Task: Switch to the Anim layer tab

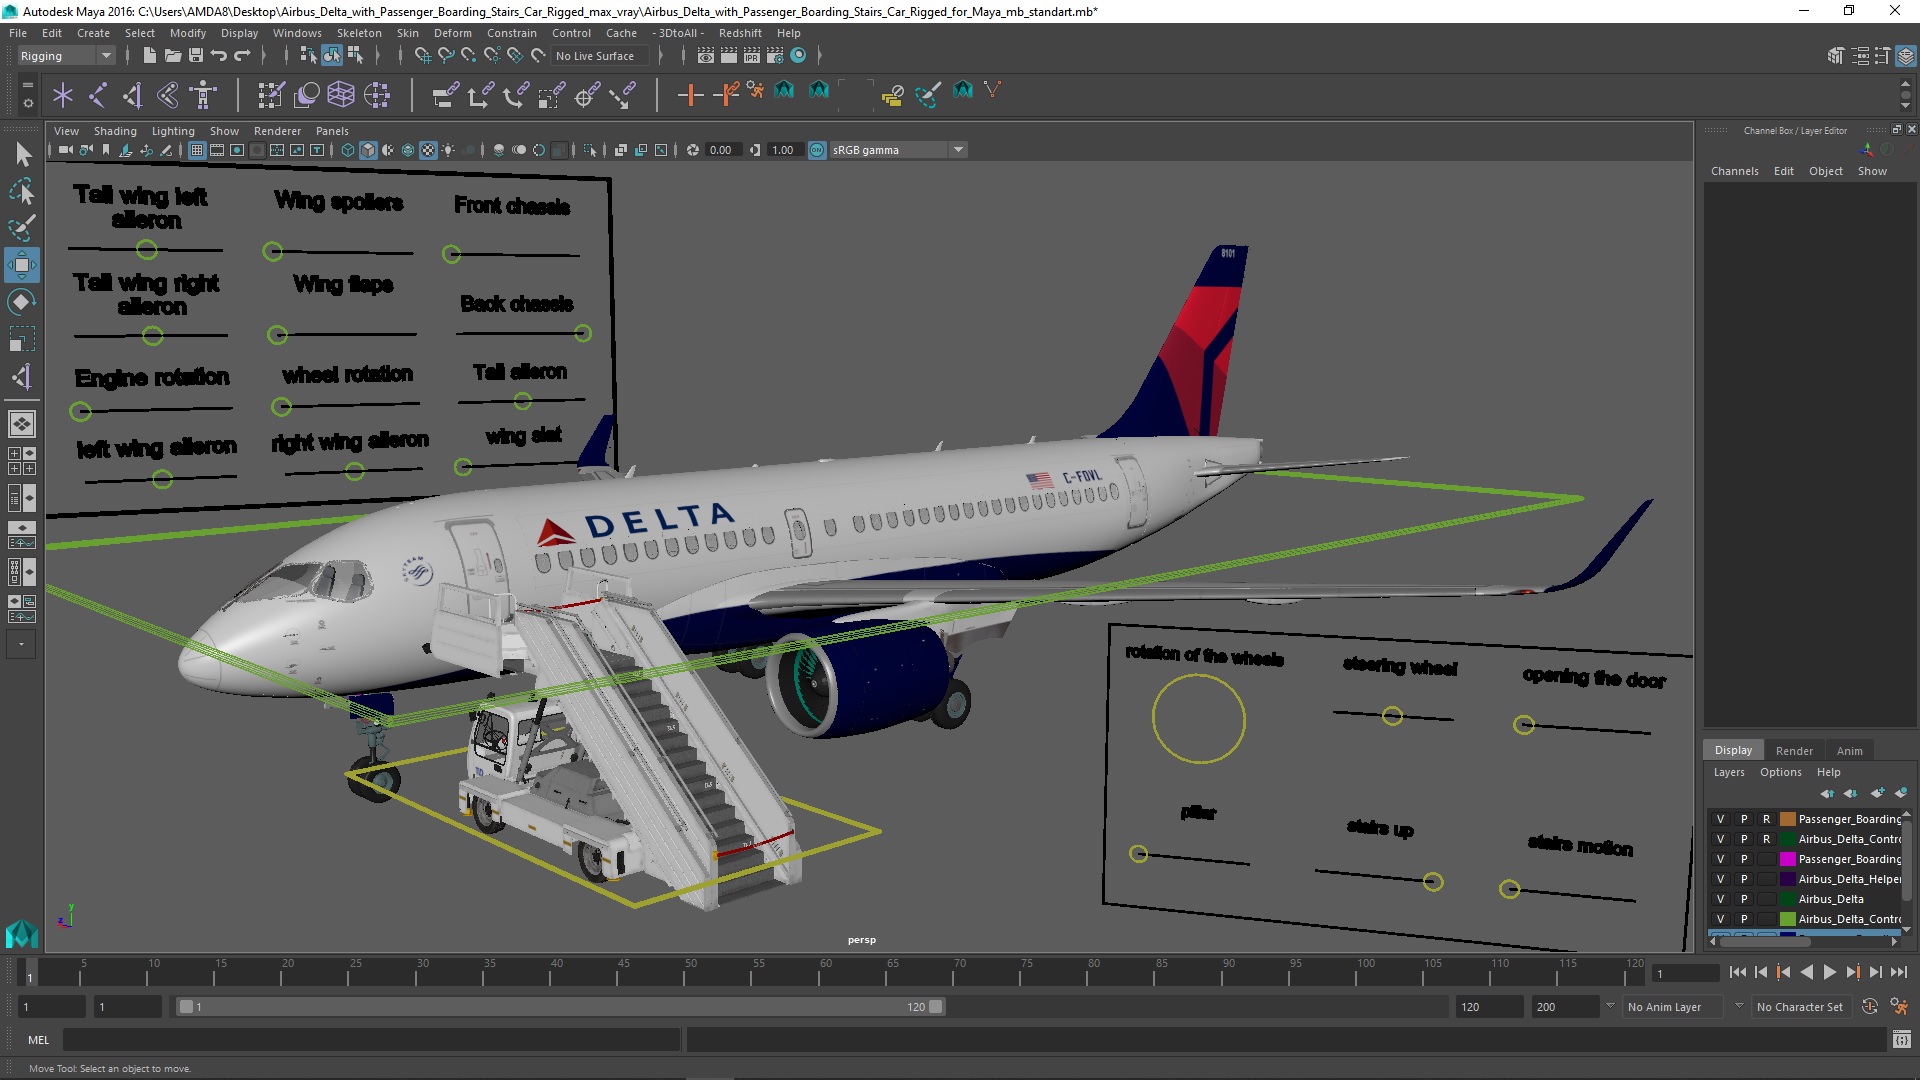Action: tap(1850, 751)
